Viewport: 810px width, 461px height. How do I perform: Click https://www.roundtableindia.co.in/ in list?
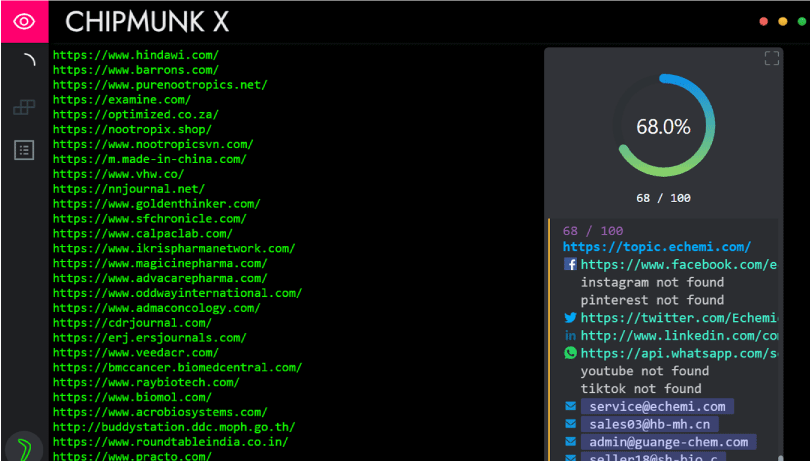[x=170, y=442]
